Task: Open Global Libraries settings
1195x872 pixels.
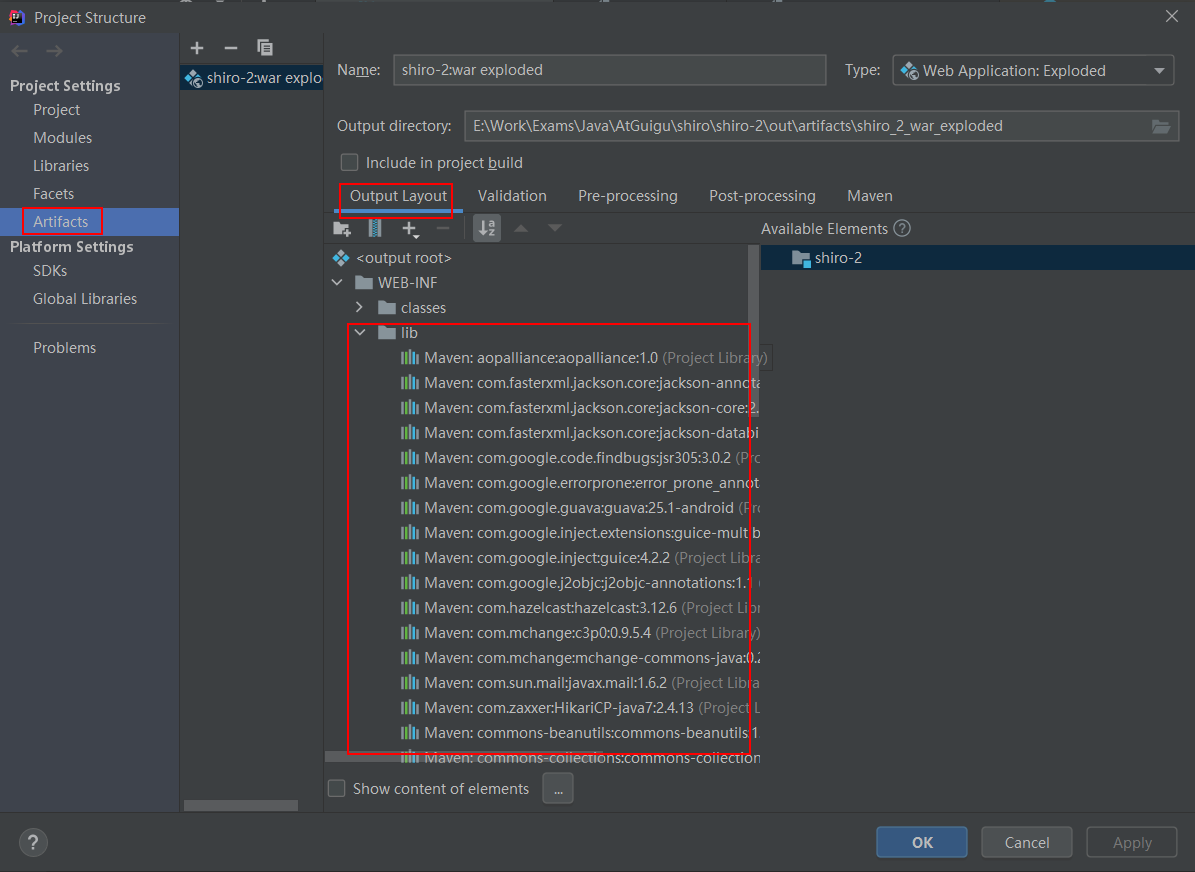Action: [85, 299]
